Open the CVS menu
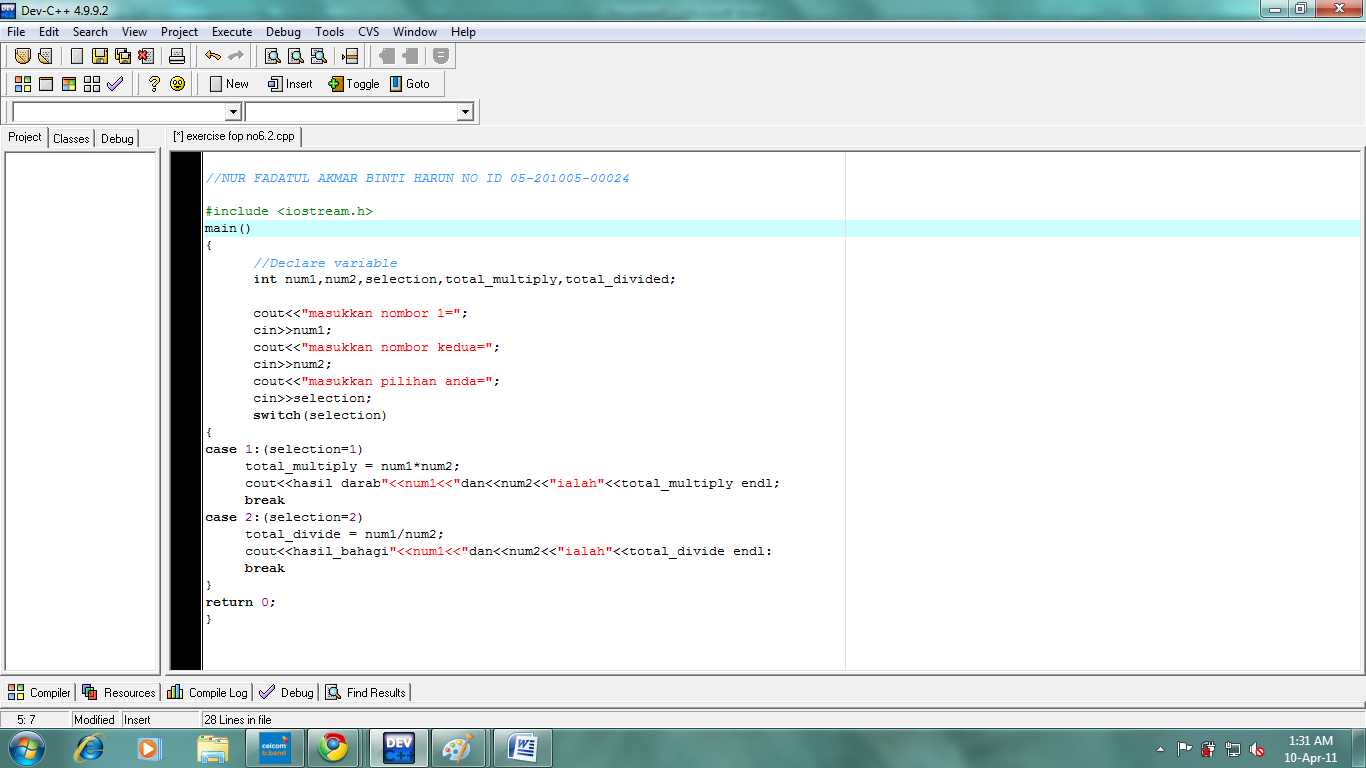The image size is (1366, 768). point(369,32)
